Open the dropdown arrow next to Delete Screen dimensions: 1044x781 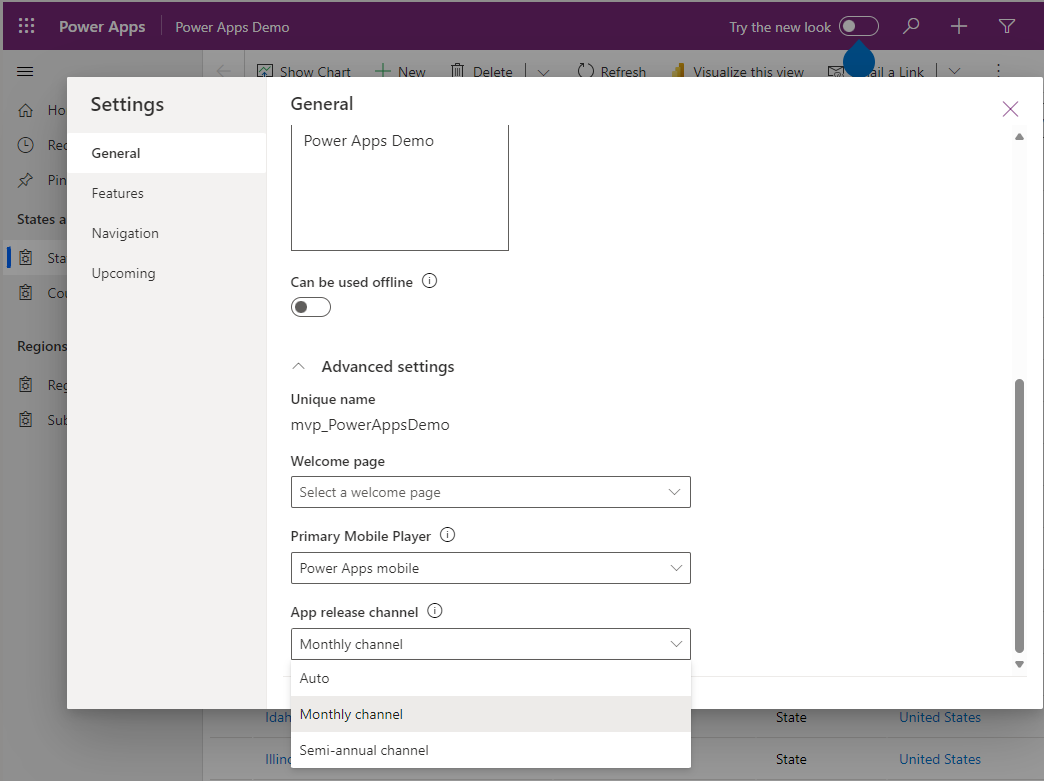point(543,72)
